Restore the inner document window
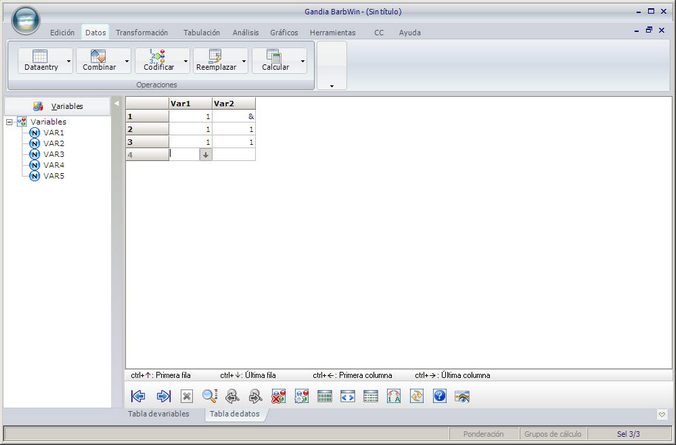 [649, 30]
